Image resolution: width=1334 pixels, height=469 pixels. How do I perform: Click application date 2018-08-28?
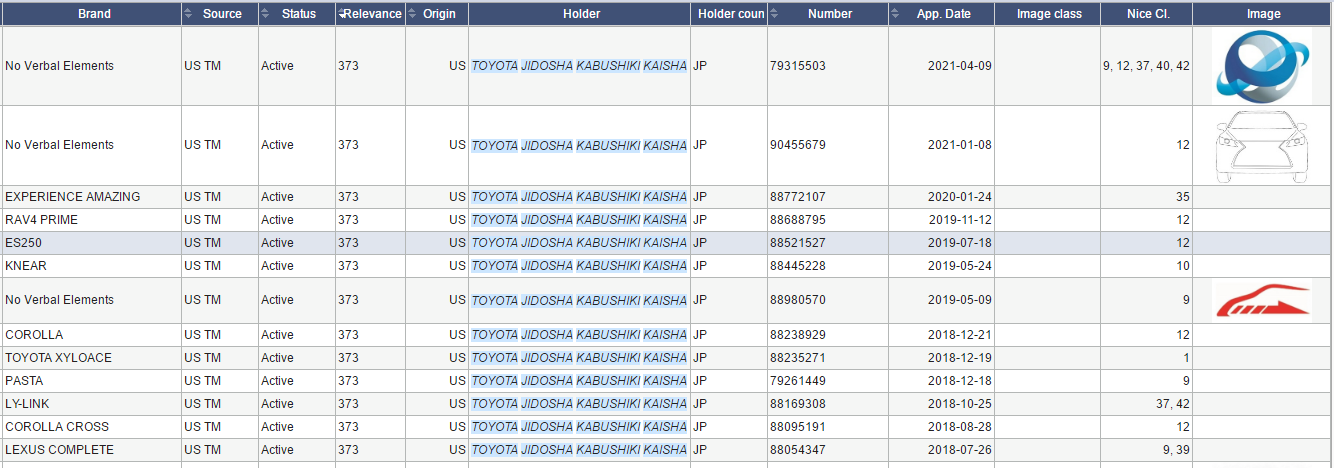point(960,427)
